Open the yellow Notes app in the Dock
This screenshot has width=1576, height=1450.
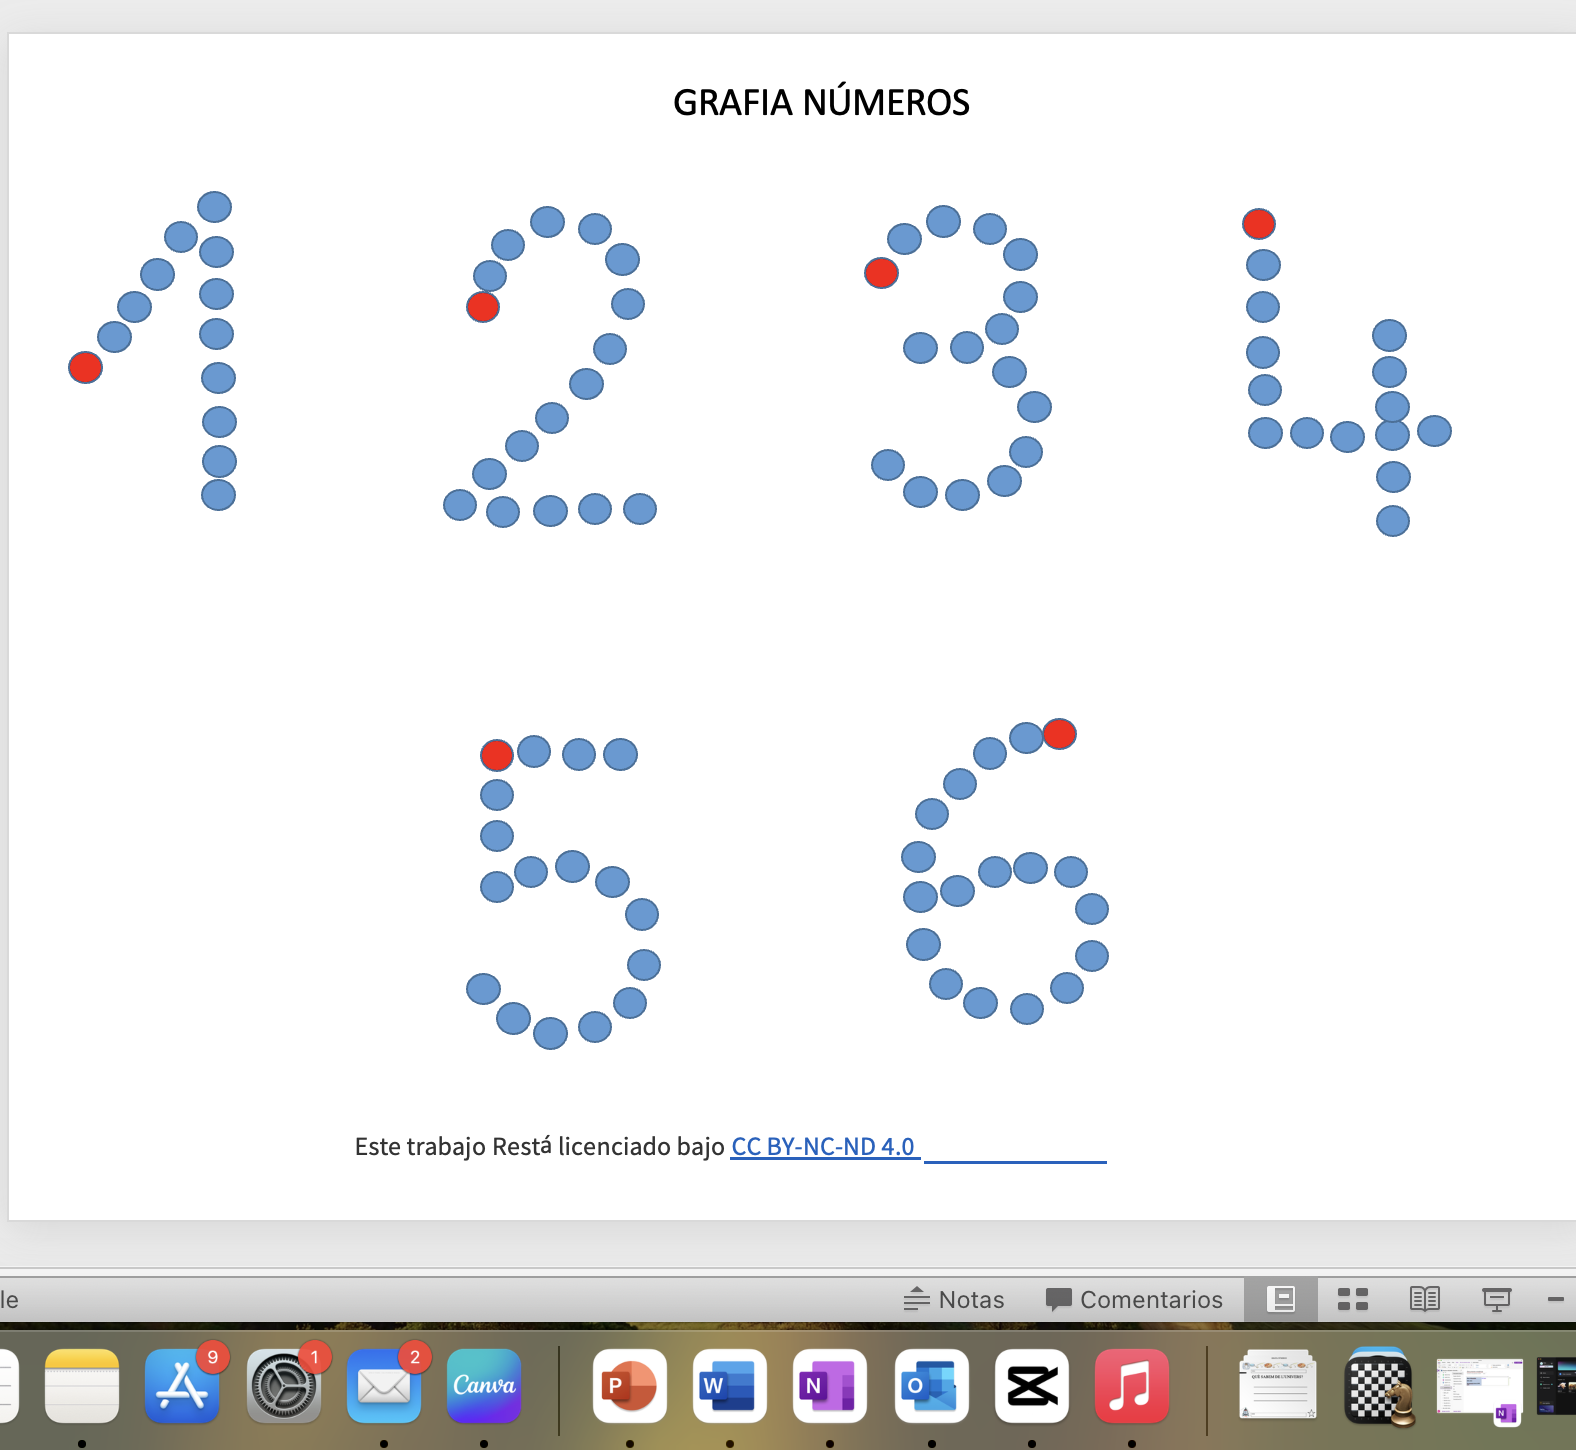click(82, 1386)
